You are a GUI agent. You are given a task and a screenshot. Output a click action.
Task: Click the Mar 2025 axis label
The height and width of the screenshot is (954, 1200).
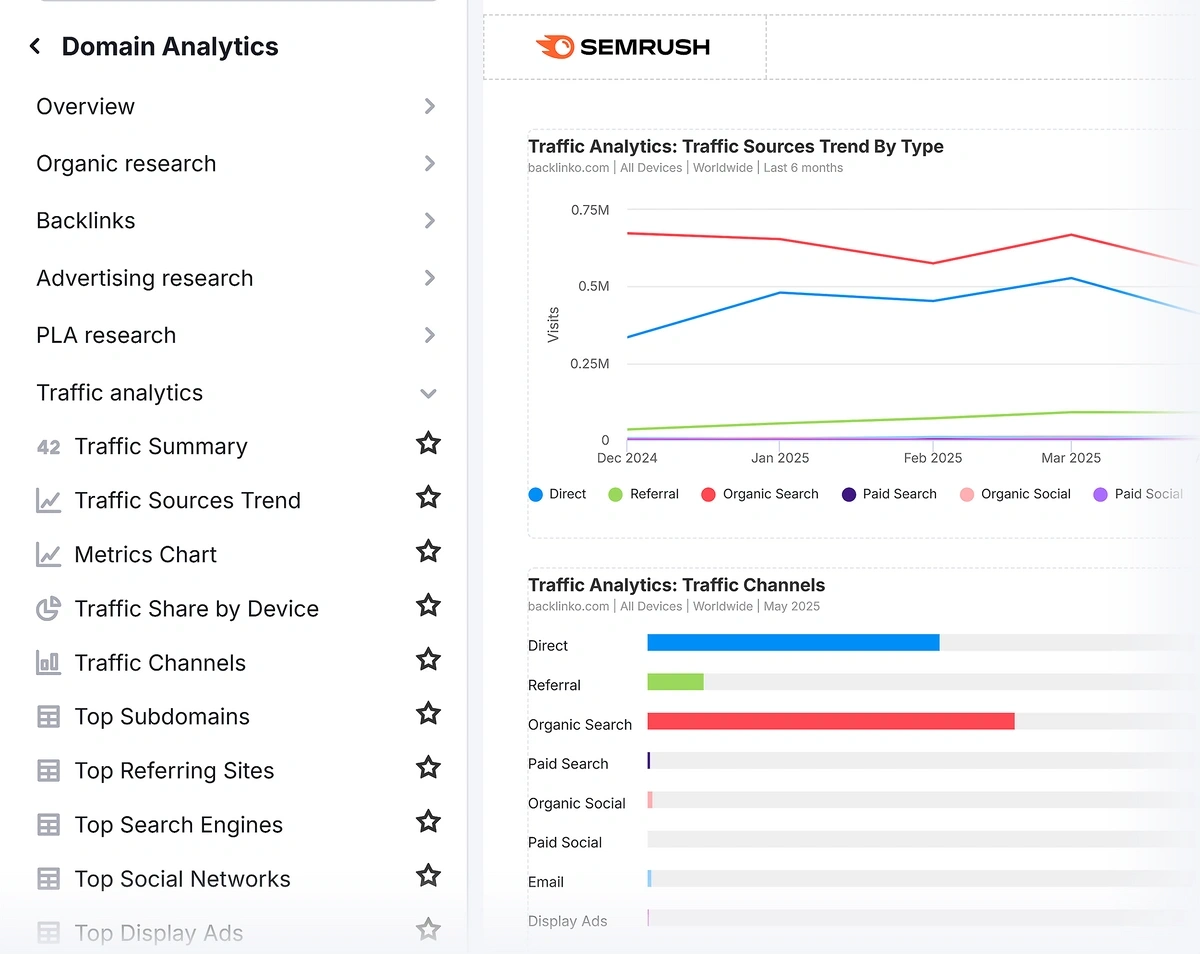click(x=1071, y=458)
